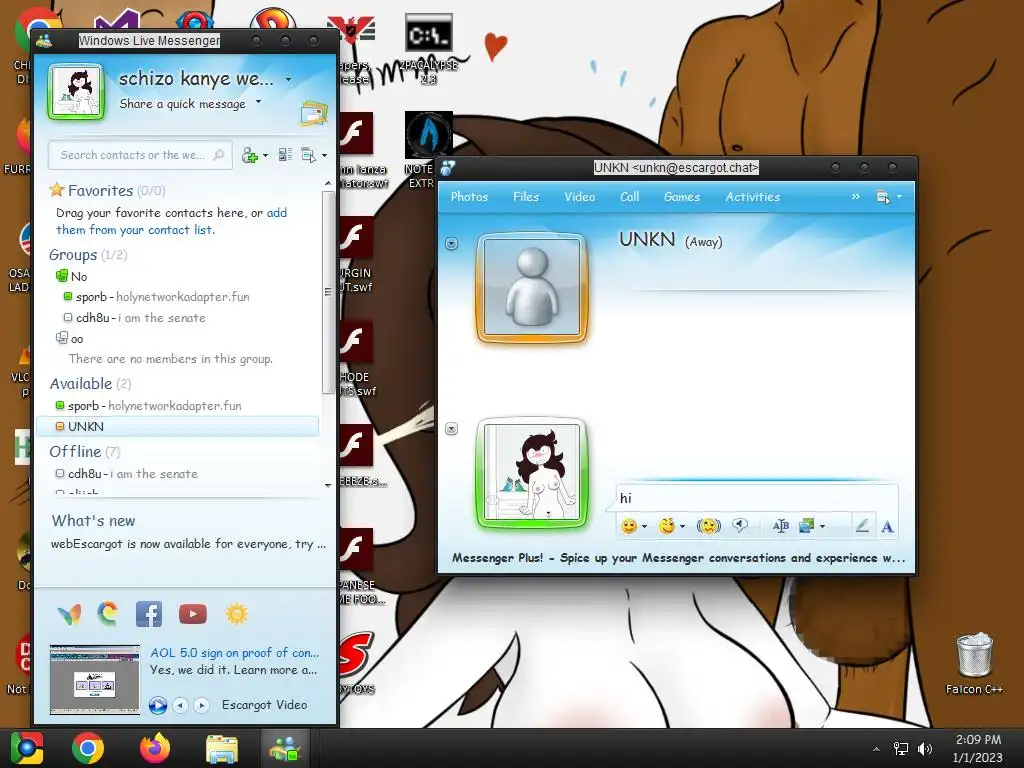Click the Facebook icon in Messenger footer
This screenshot has width=1024, height=768.
pyautogui.click(x=149, y=615)
